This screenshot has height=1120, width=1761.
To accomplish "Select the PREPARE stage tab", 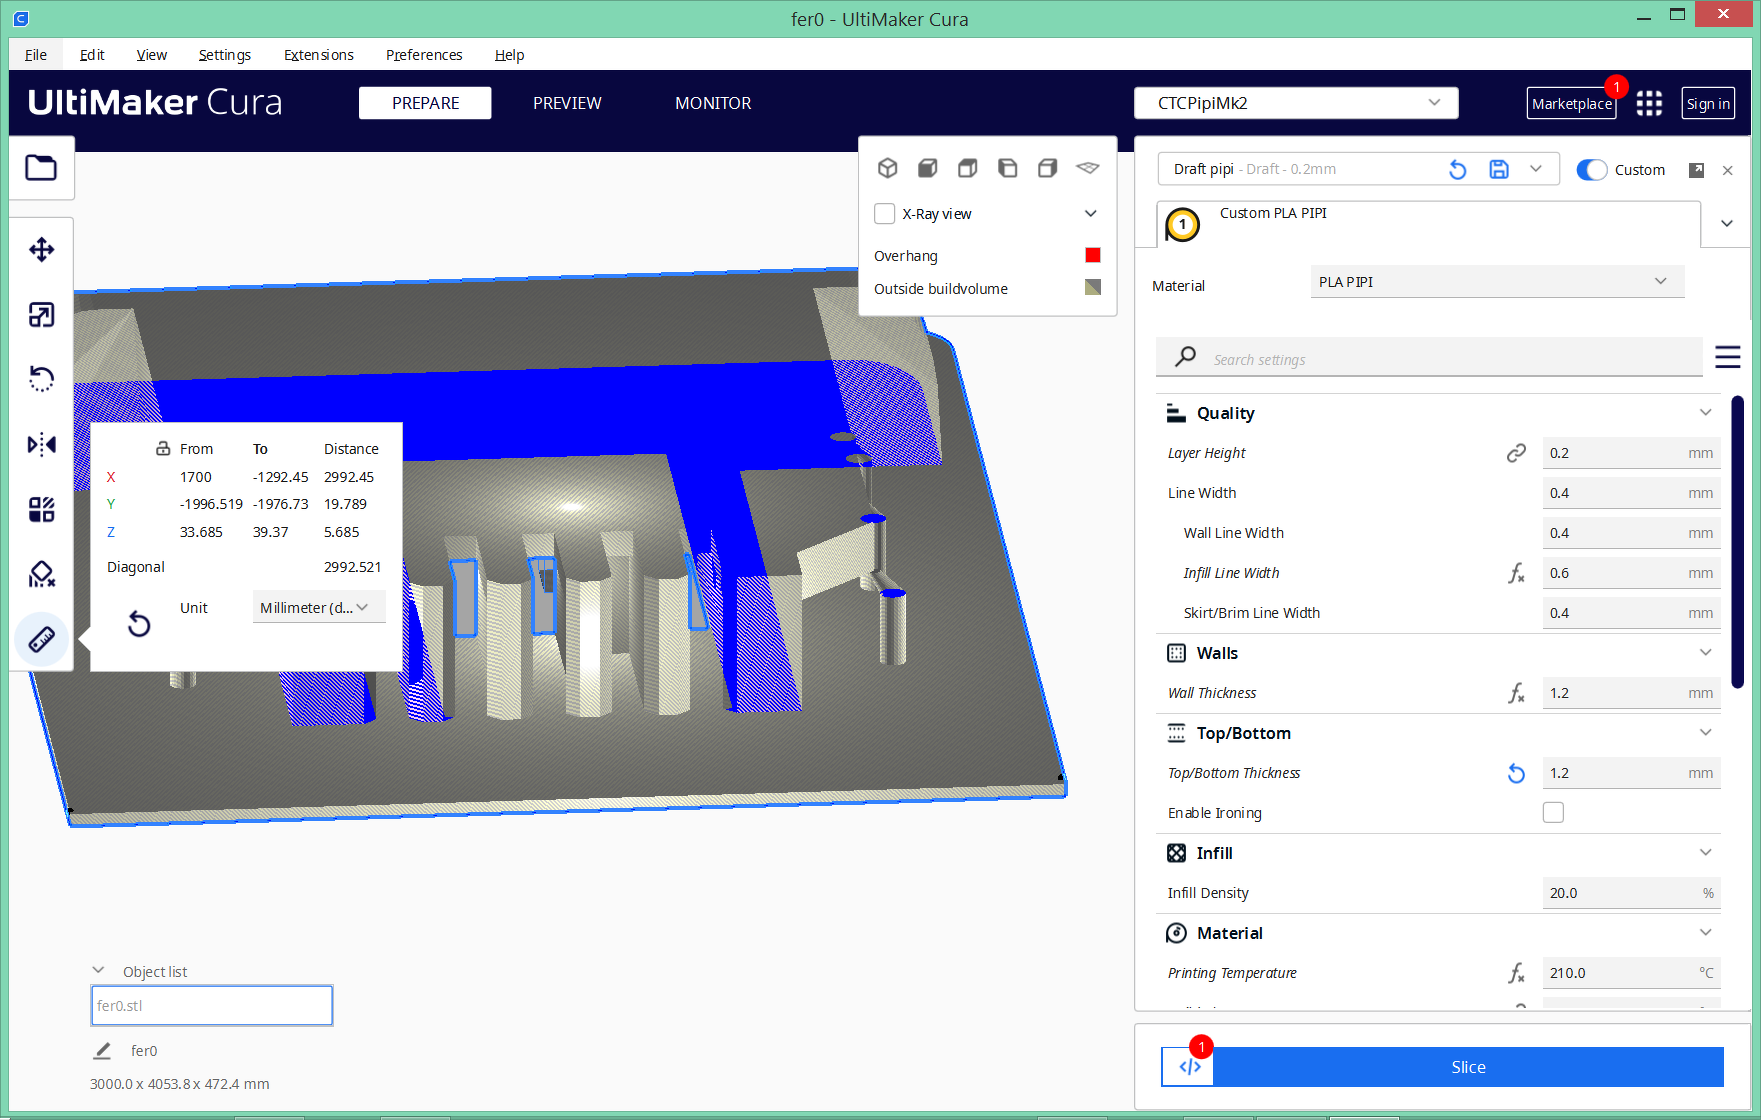I will [425, 103].
